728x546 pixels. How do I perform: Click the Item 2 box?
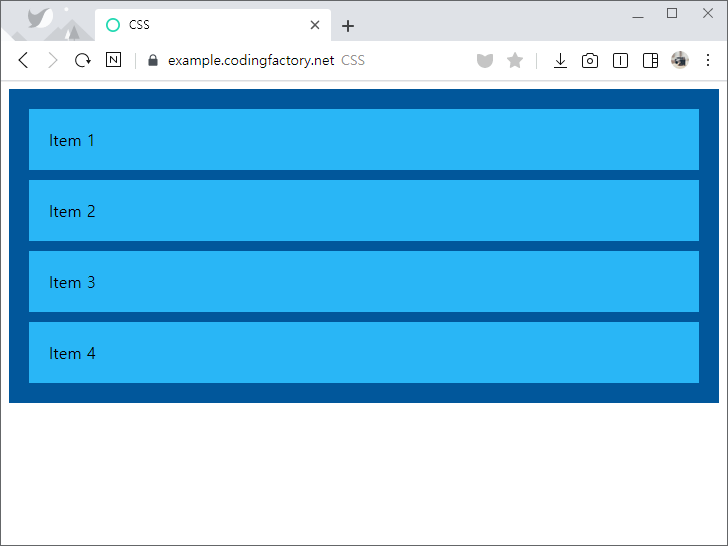pos(364,211)
